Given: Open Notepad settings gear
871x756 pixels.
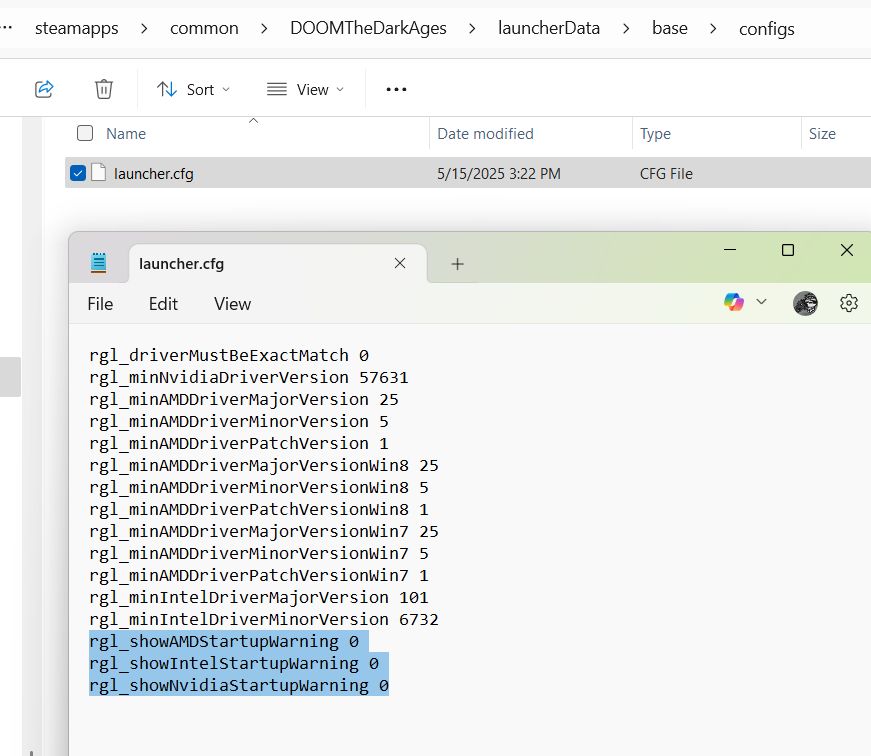Looking at the screenshot, I should click(x=848, y=303).
